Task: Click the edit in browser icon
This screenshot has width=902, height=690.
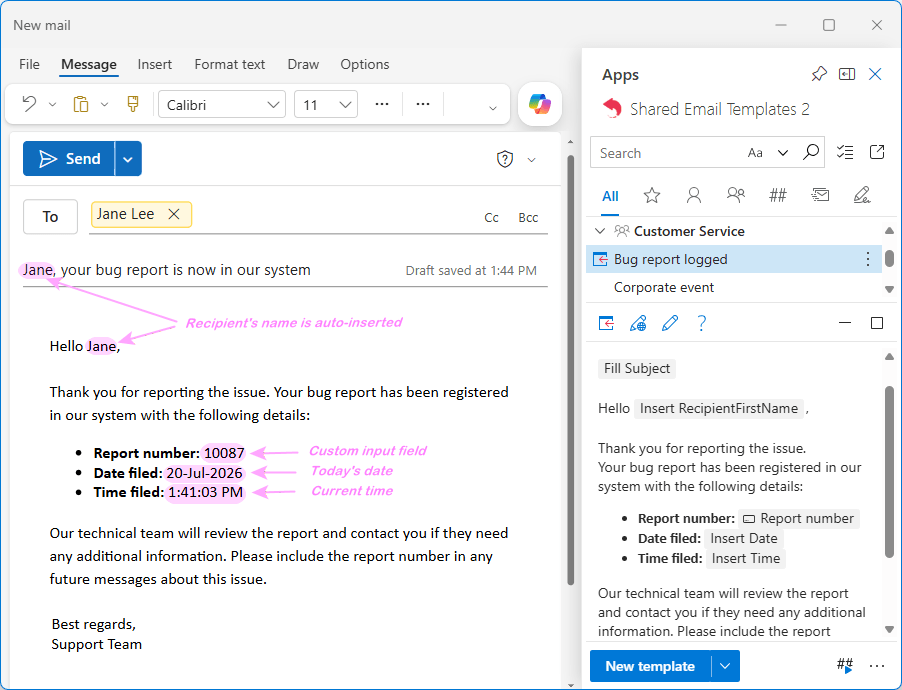Action: pyautogui.click(x=638, y=323)
